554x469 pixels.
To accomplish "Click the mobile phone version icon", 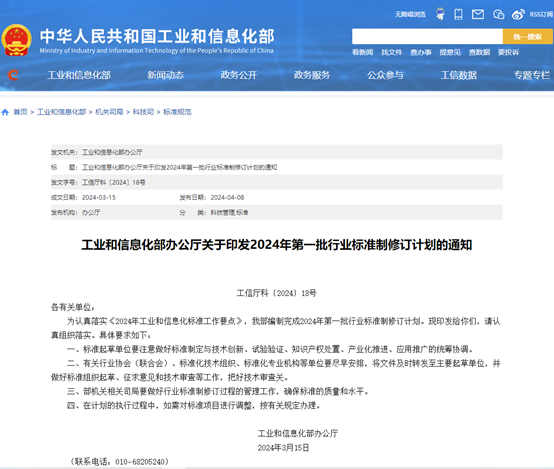I will 458,14.
